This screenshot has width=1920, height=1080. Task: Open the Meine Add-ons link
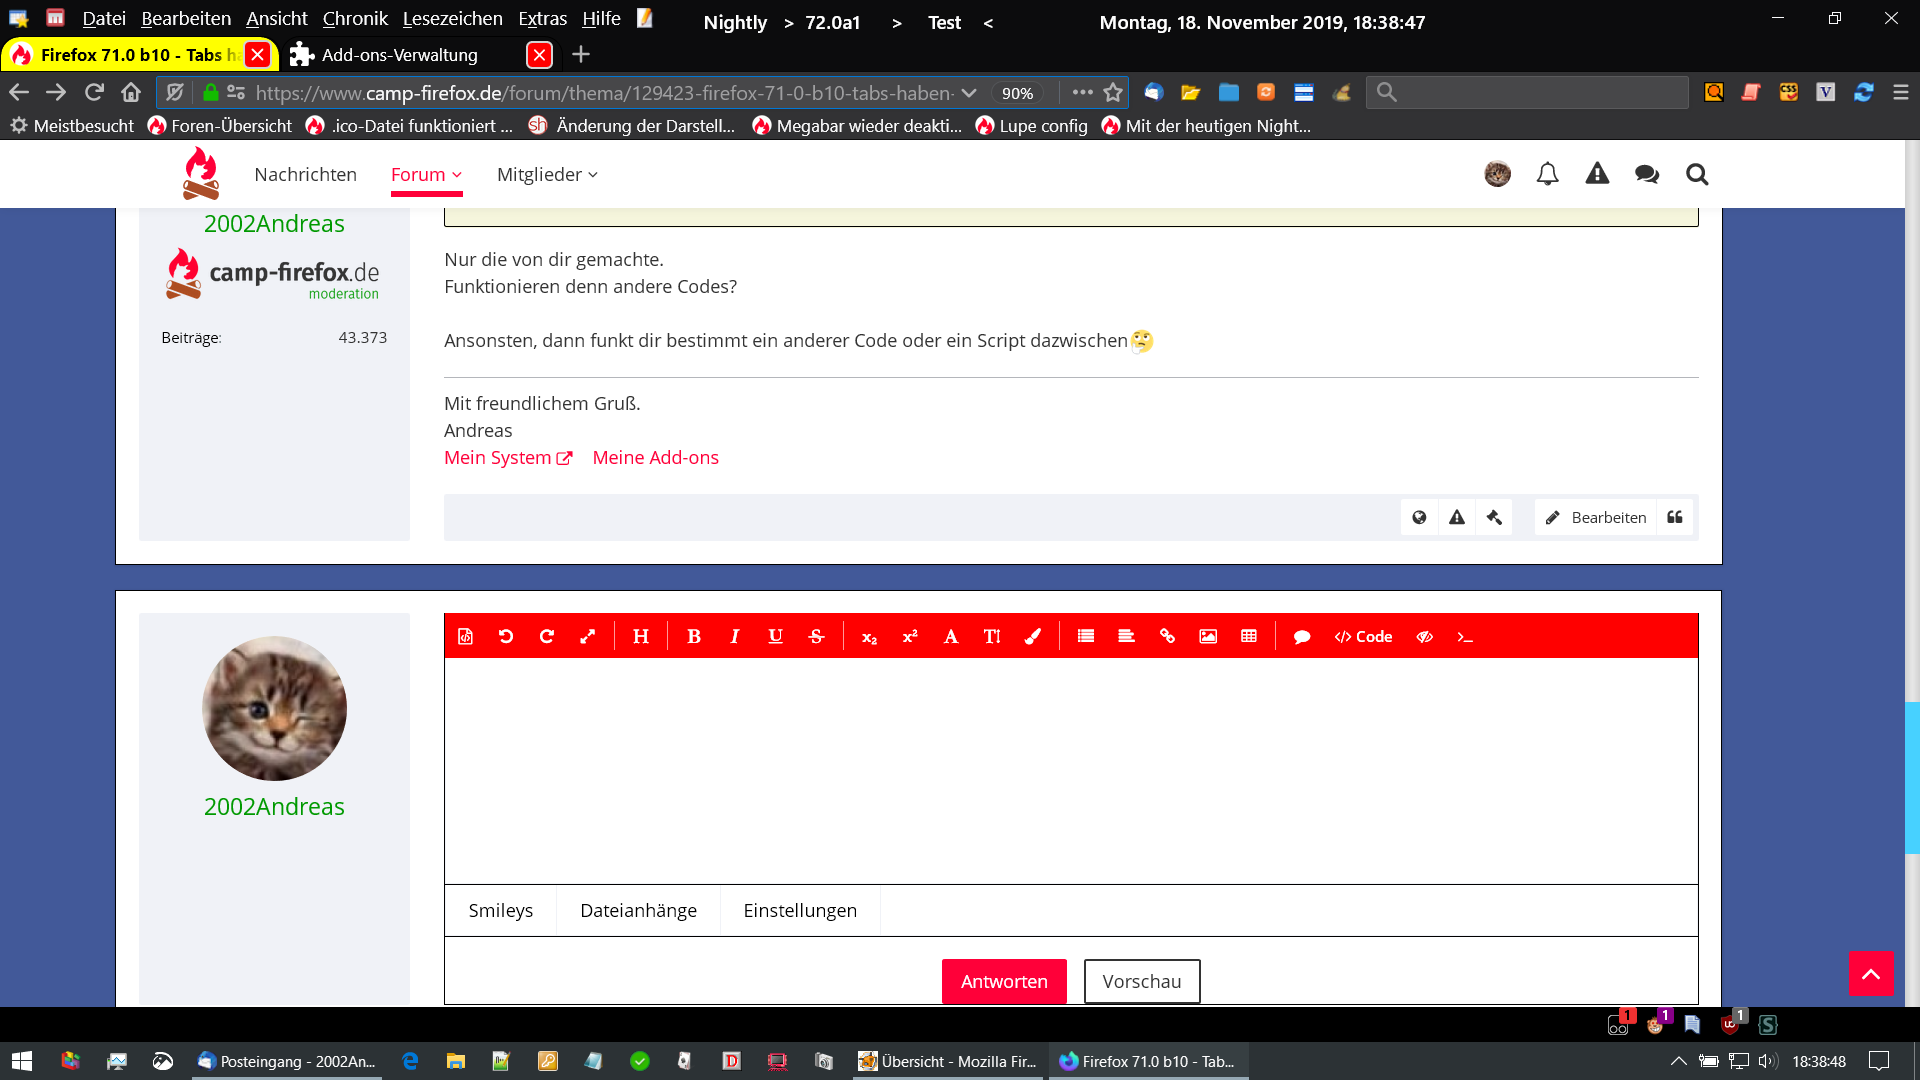coord(655,458)
